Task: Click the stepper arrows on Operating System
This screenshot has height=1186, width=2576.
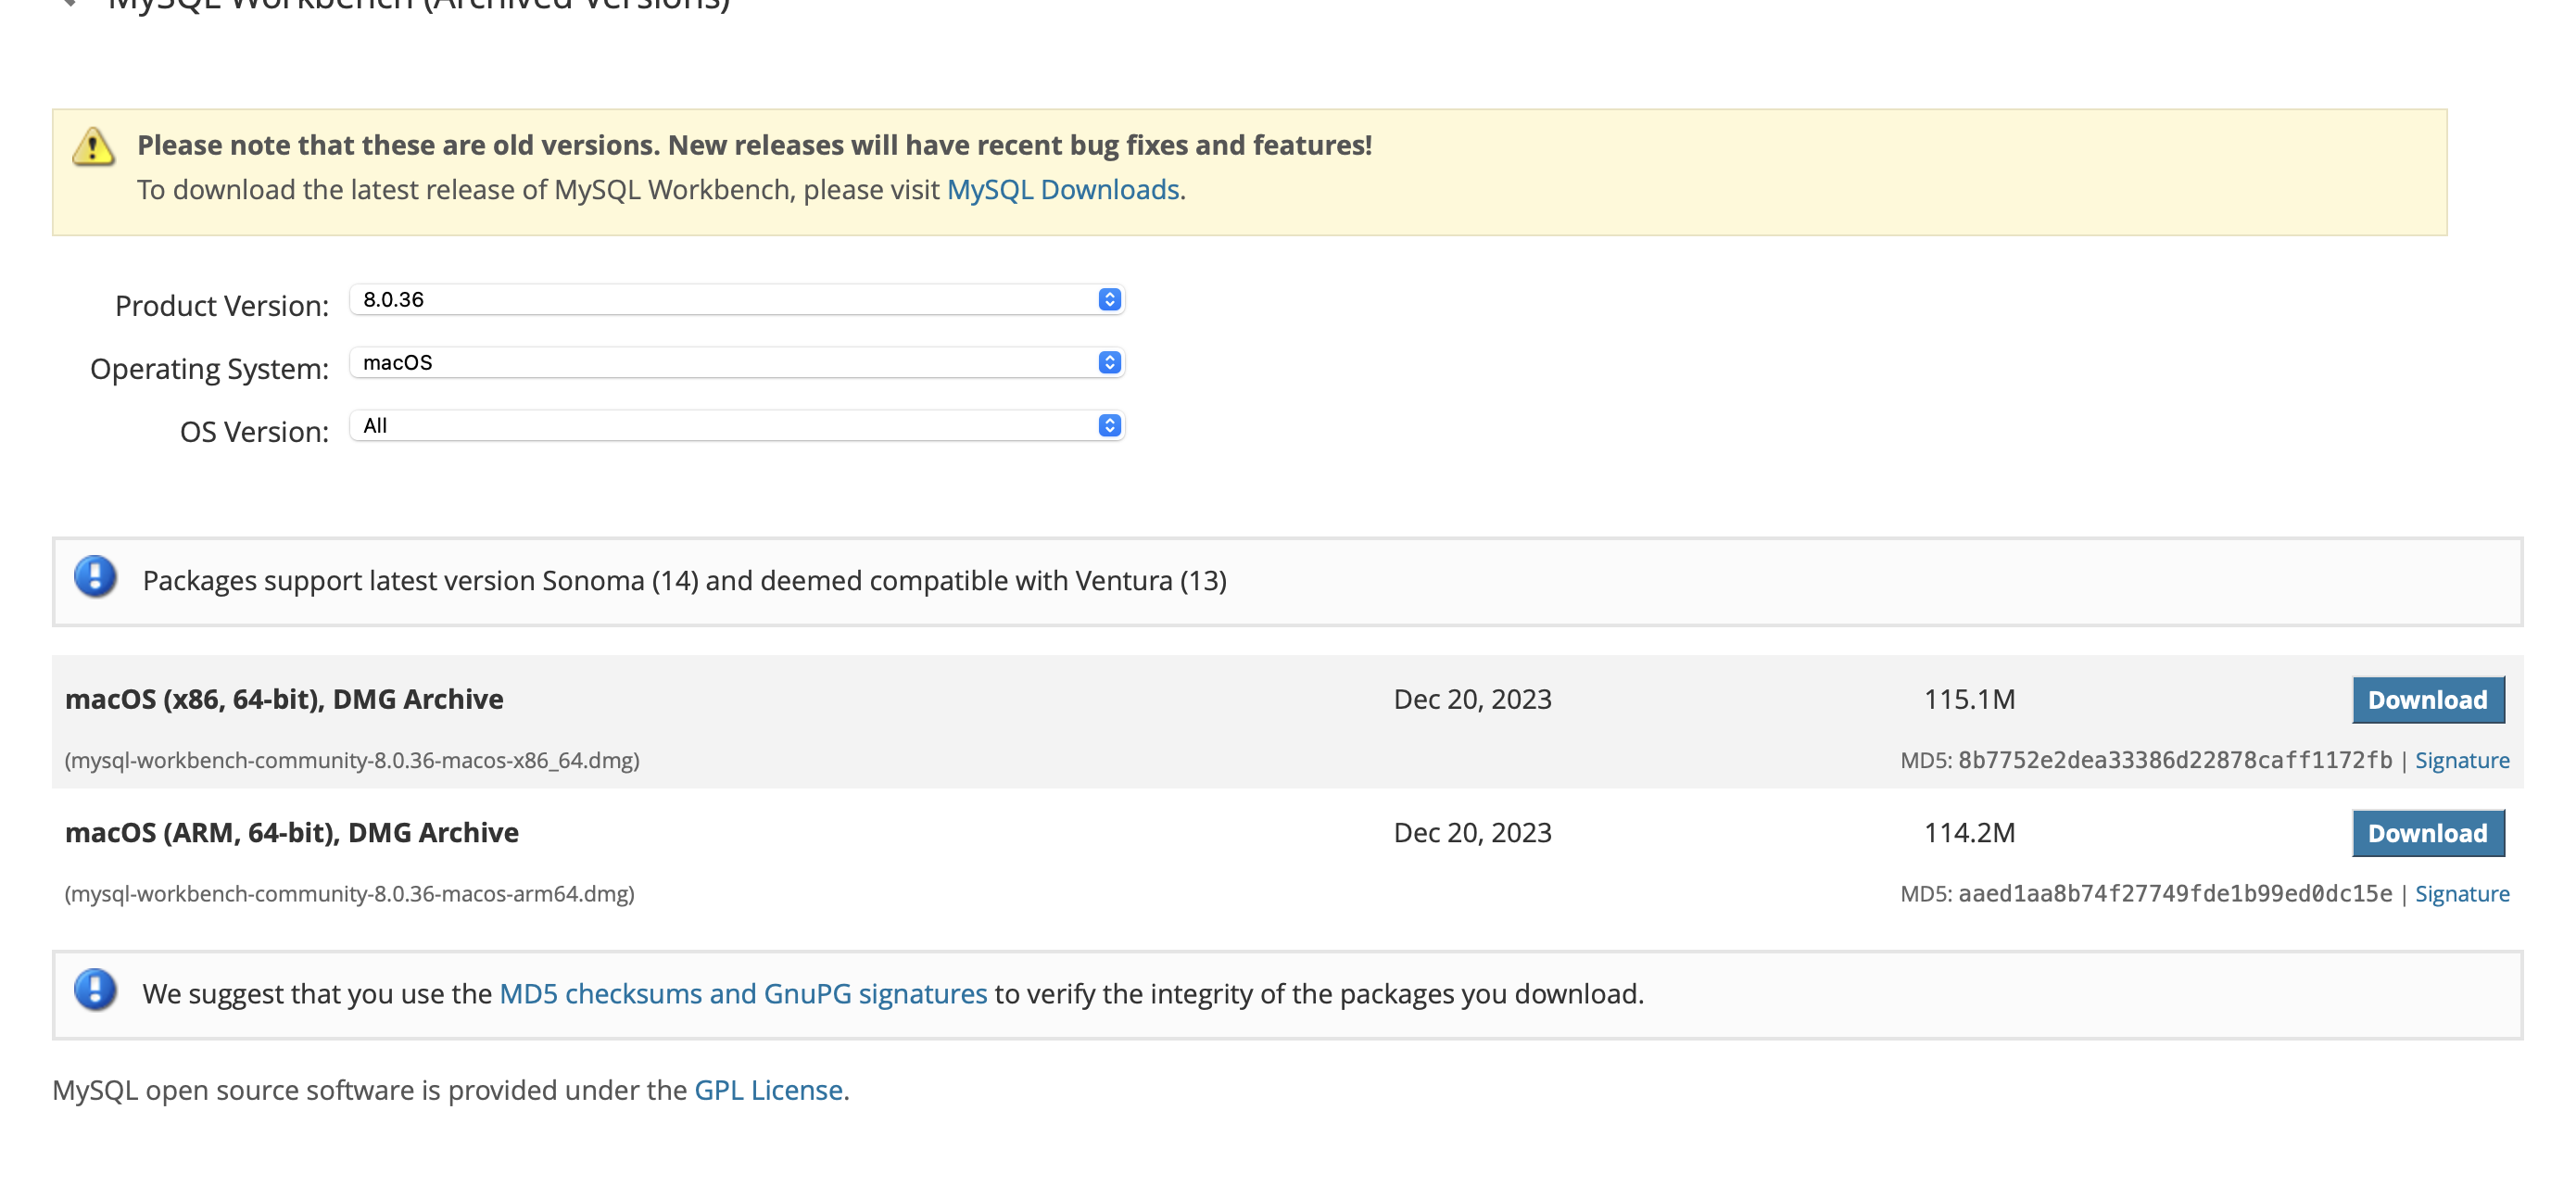Action: [x=1109, y=362]
